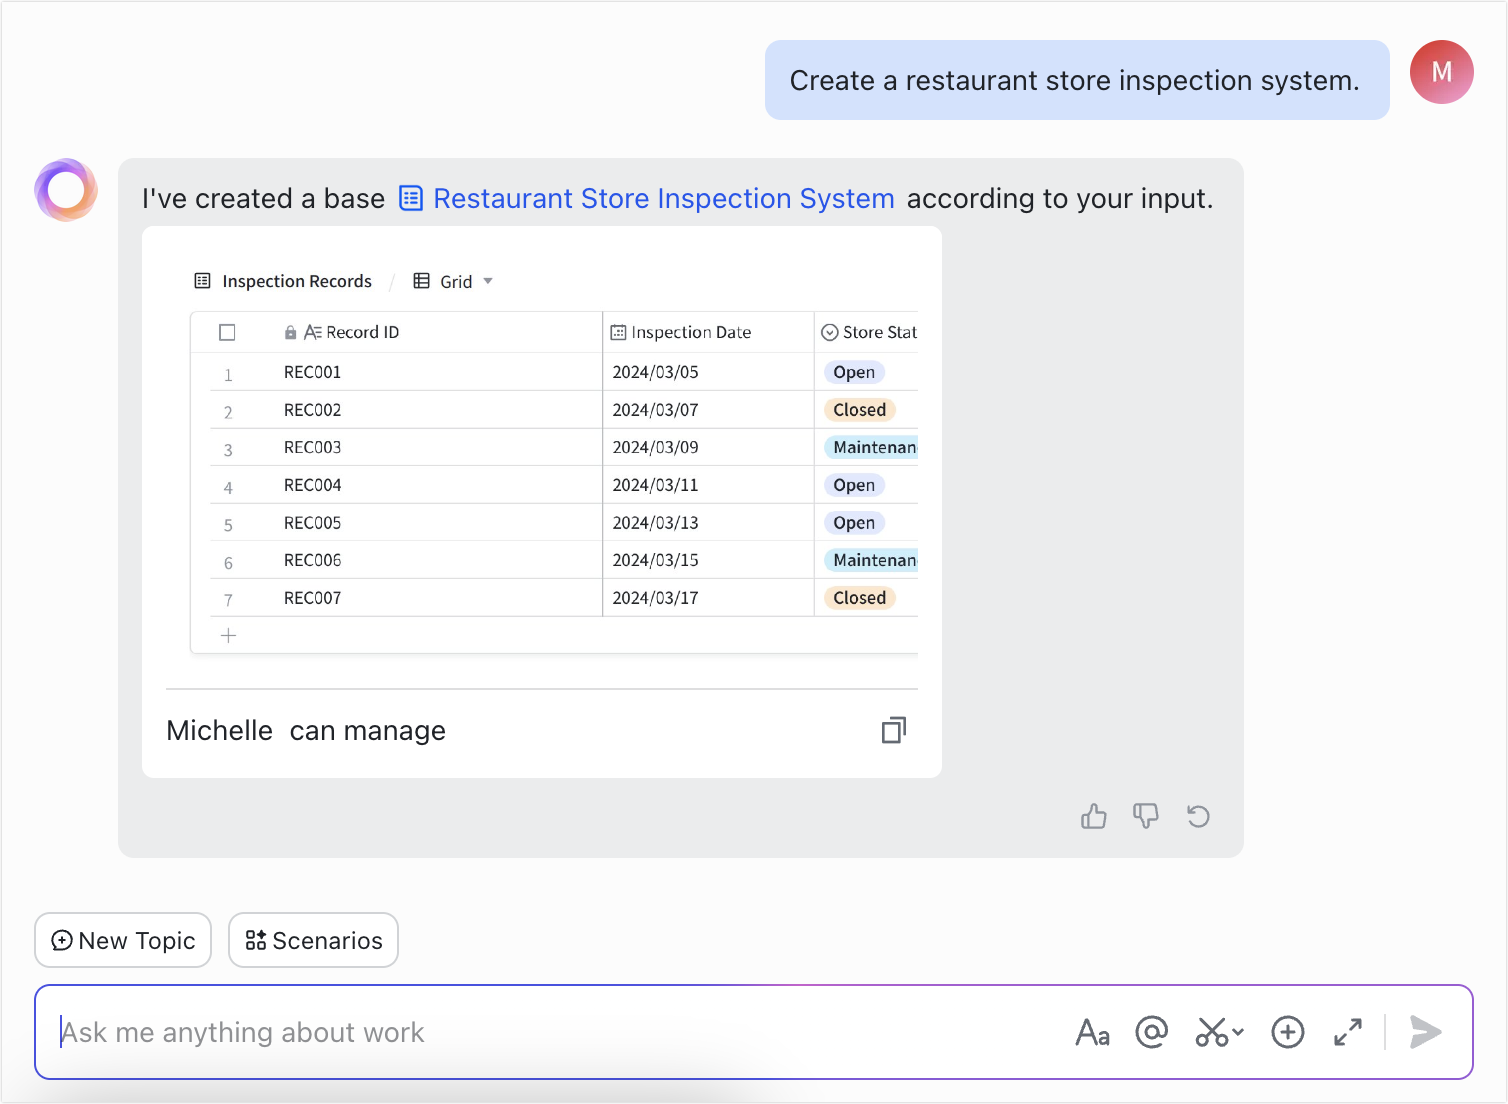Click the thumbs up feedback icon
Image resolution: width=1508 pixels, height=1104 pixels.
click(1093, 816)
